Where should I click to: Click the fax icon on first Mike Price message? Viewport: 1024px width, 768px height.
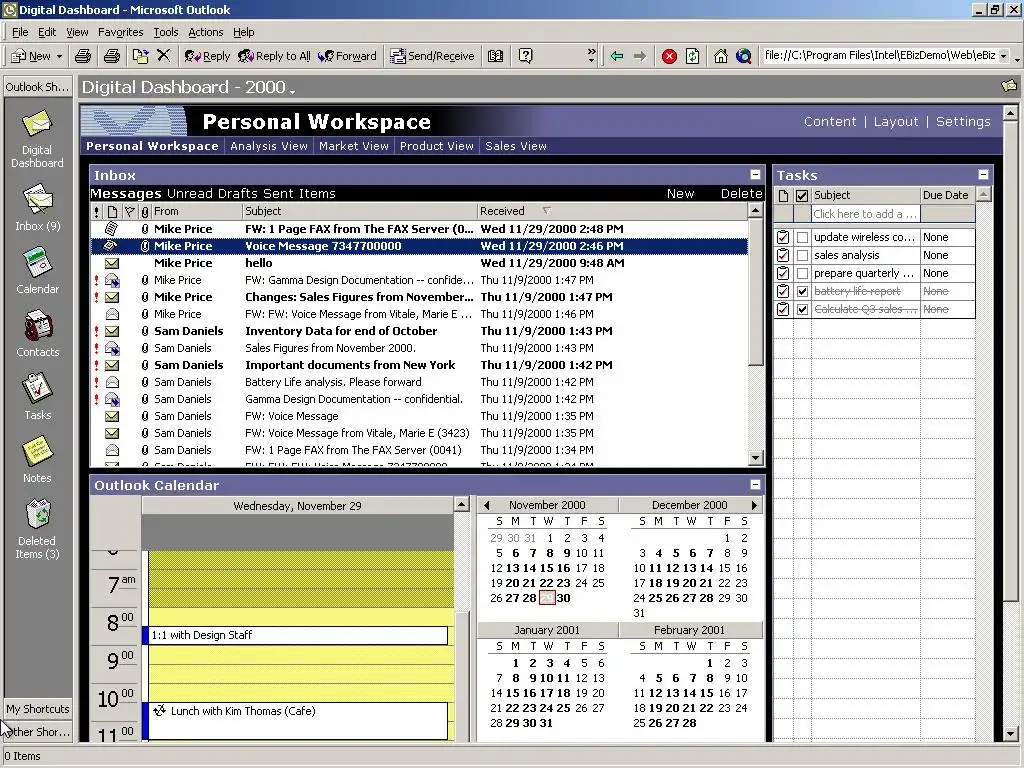pos(112,229)
